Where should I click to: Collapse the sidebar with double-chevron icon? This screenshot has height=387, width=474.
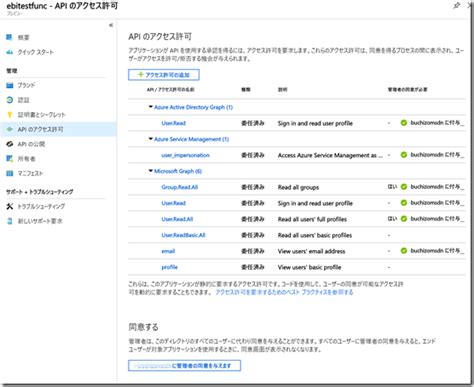pyautogui.click(x=111, y=25)
